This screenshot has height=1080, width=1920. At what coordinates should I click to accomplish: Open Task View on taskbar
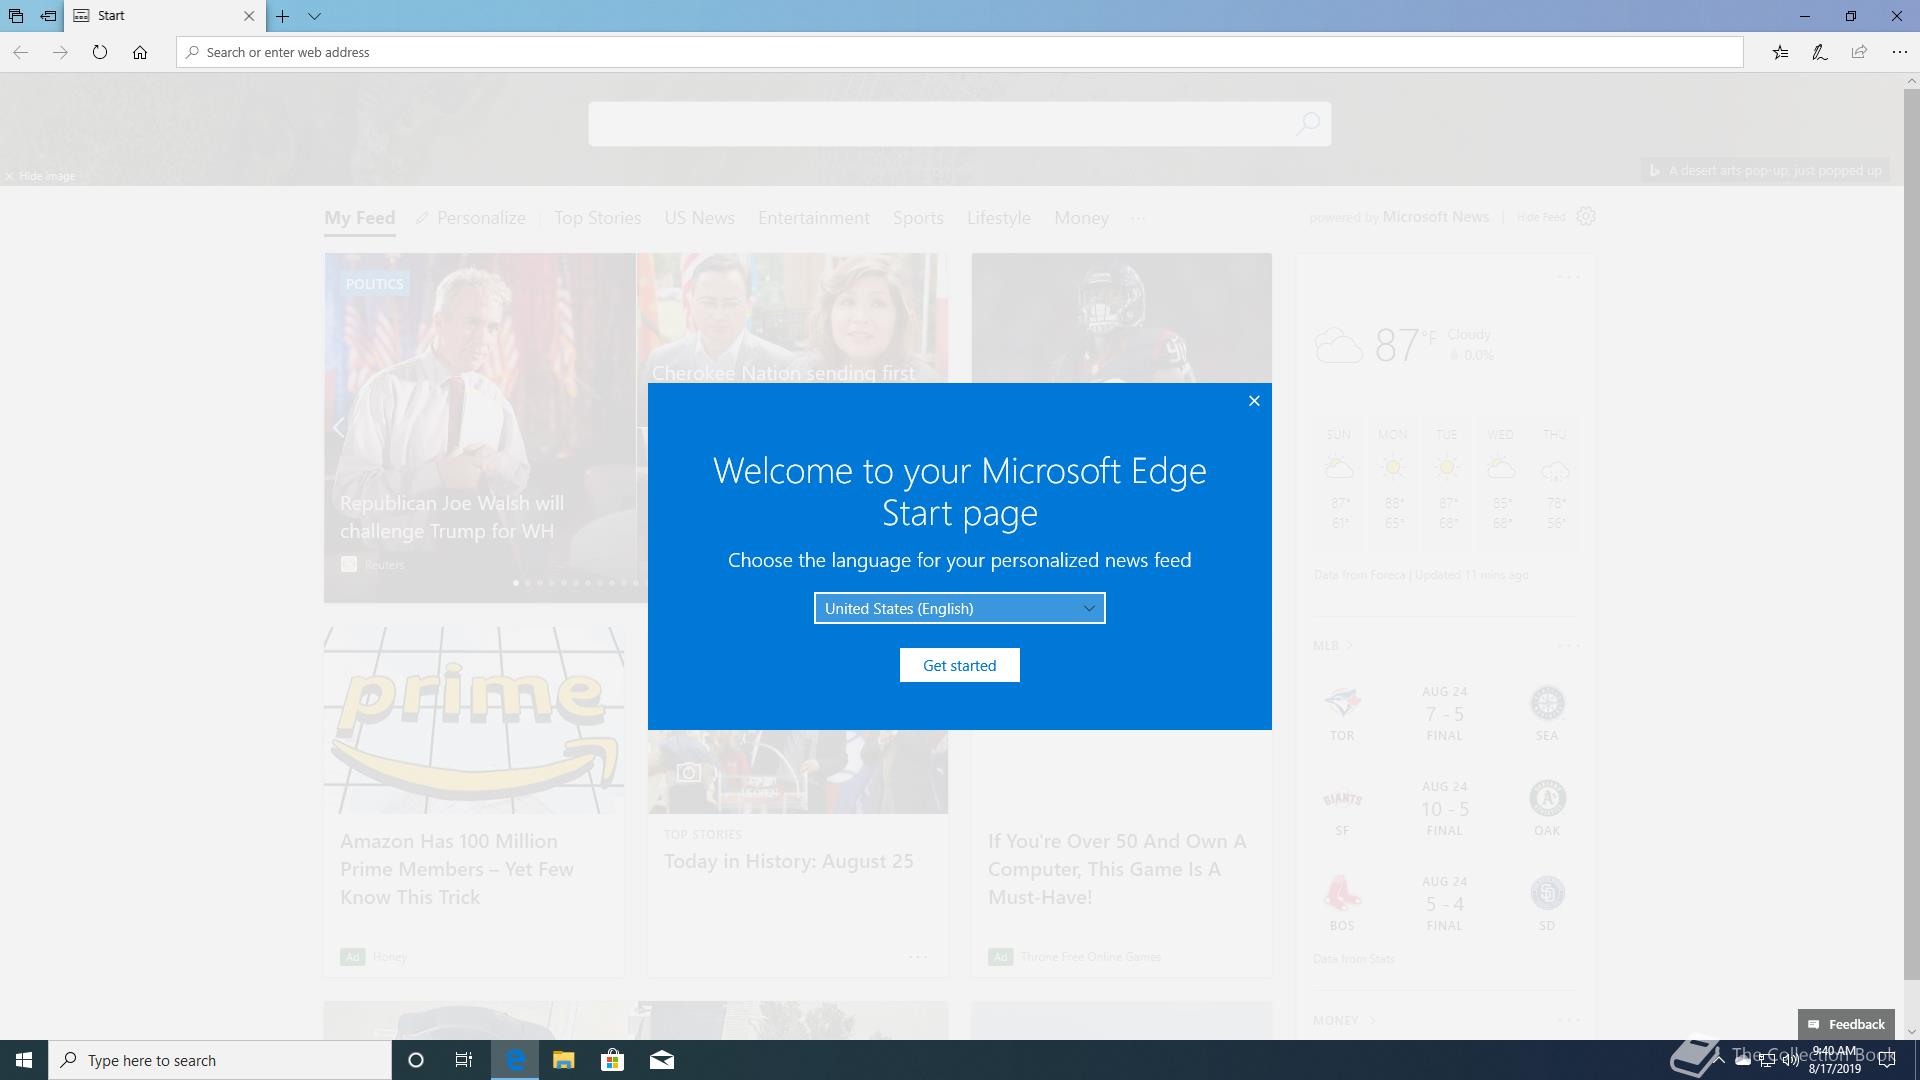pyautogui.click(x=464, y=1060)
